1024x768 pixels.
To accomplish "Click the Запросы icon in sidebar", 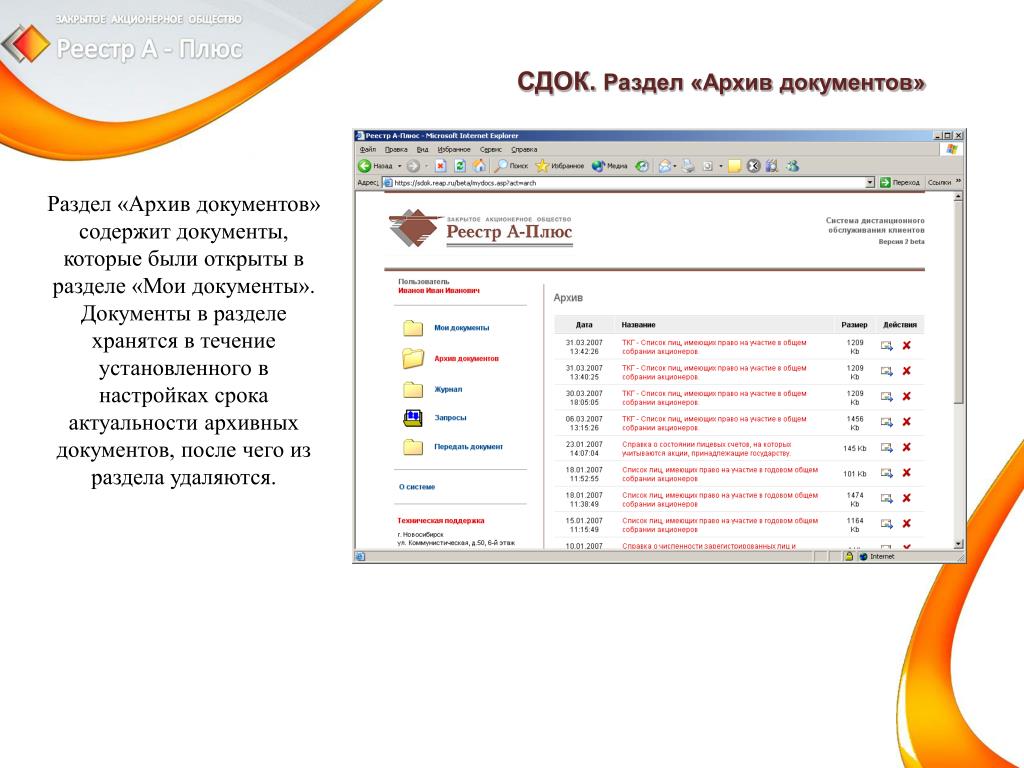I will click(x=413, y=418).
